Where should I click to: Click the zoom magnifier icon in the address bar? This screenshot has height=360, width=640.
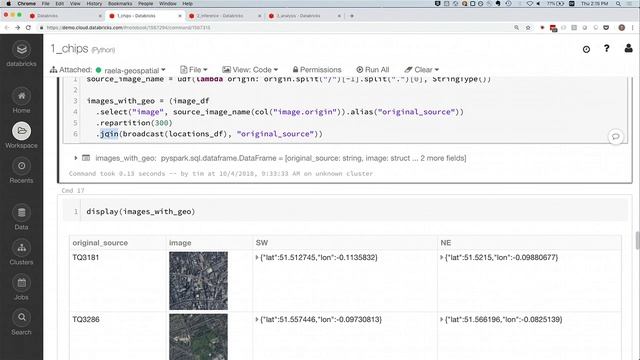point(516,28)
